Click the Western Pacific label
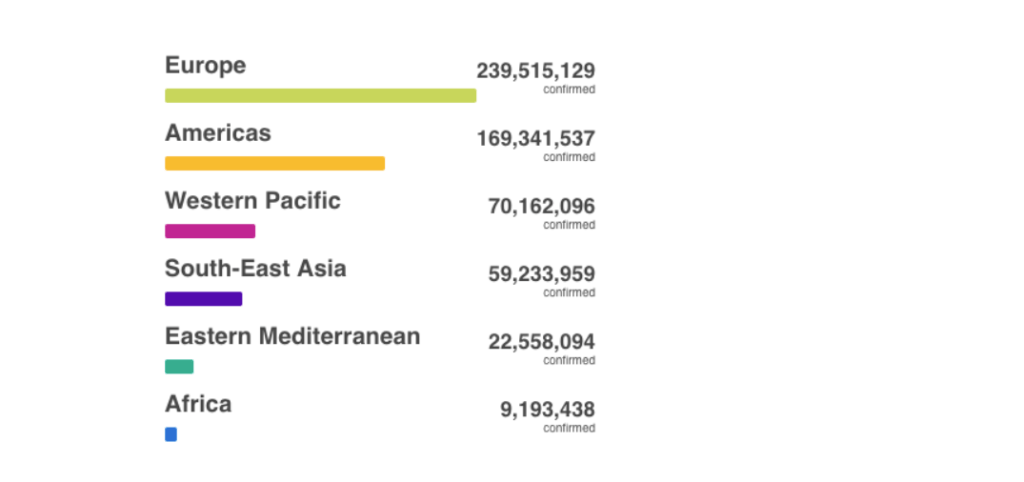Image resolution: width=1024 pixels, height=482 pixels. [x=253, y=201]
